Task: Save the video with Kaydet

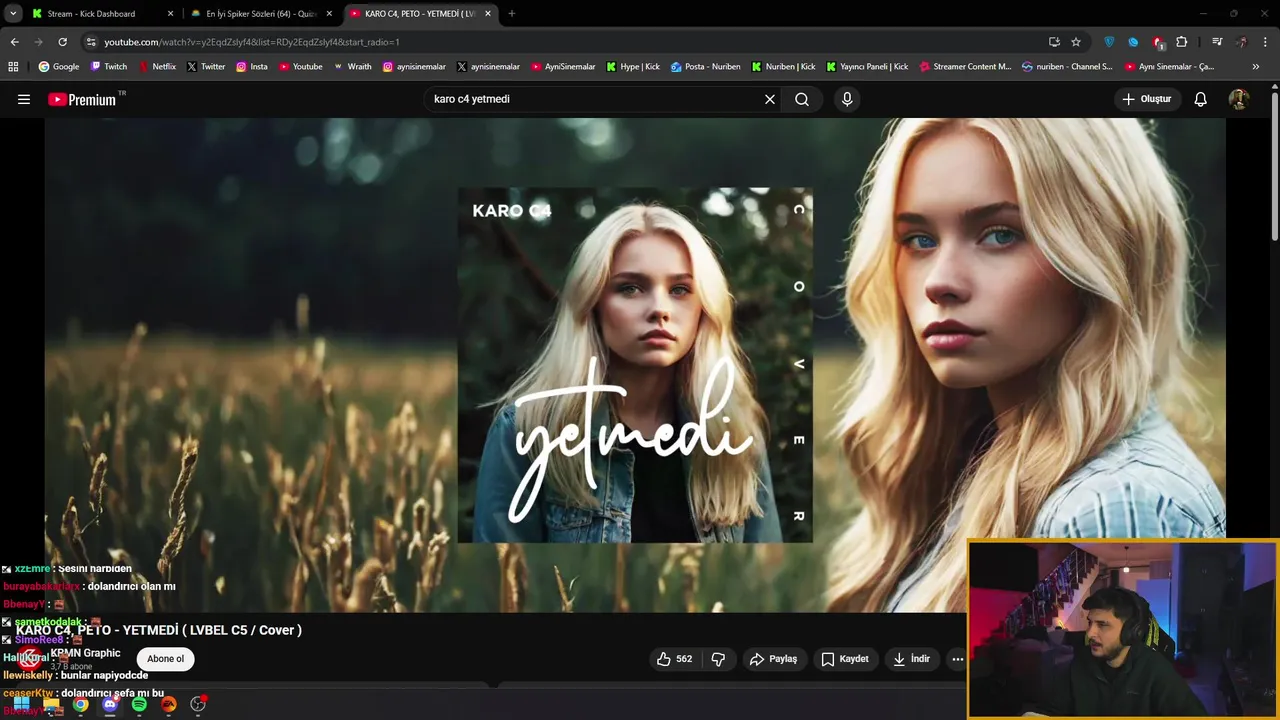Action: point(845,659)
